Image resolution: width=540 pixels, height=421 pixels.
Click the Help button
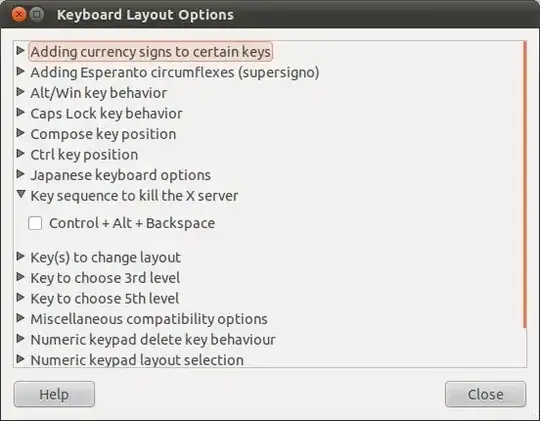(x=54, y=394)
